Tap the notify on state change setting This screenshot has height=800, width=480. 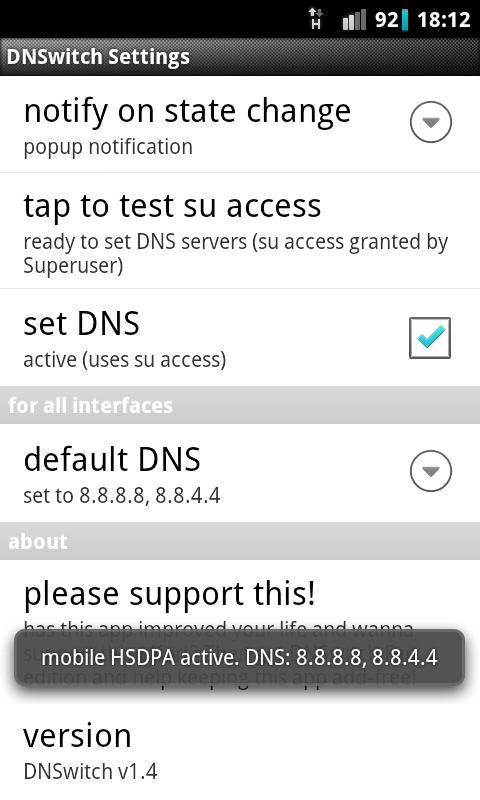240,124
